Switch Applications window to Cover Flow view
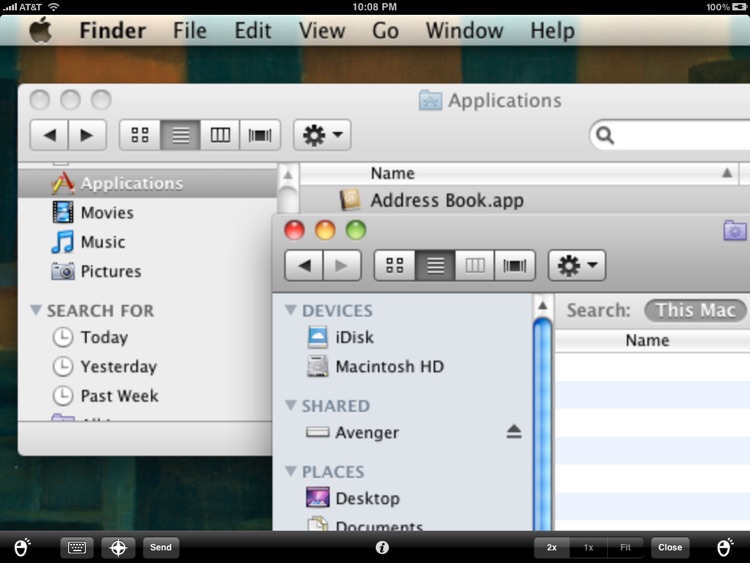This screenshot has height=563, width=750. click(260, 135)
